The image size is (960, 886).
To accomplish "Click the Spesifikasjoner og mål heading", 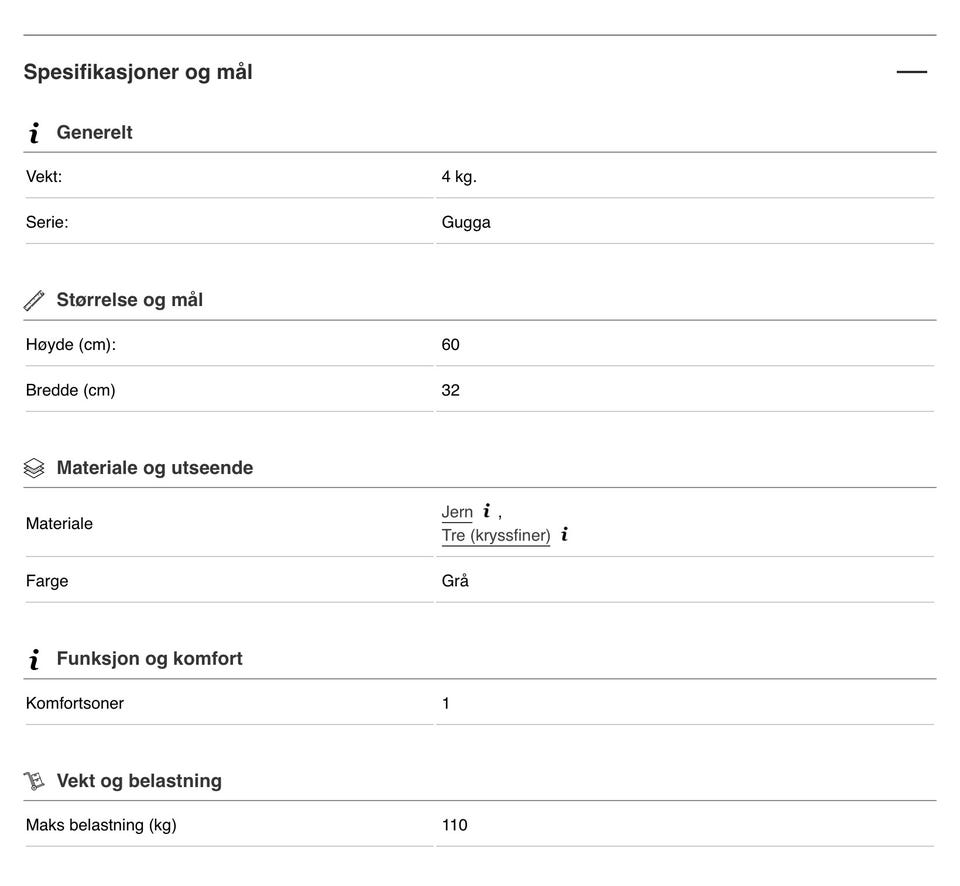I will [138, 72].
